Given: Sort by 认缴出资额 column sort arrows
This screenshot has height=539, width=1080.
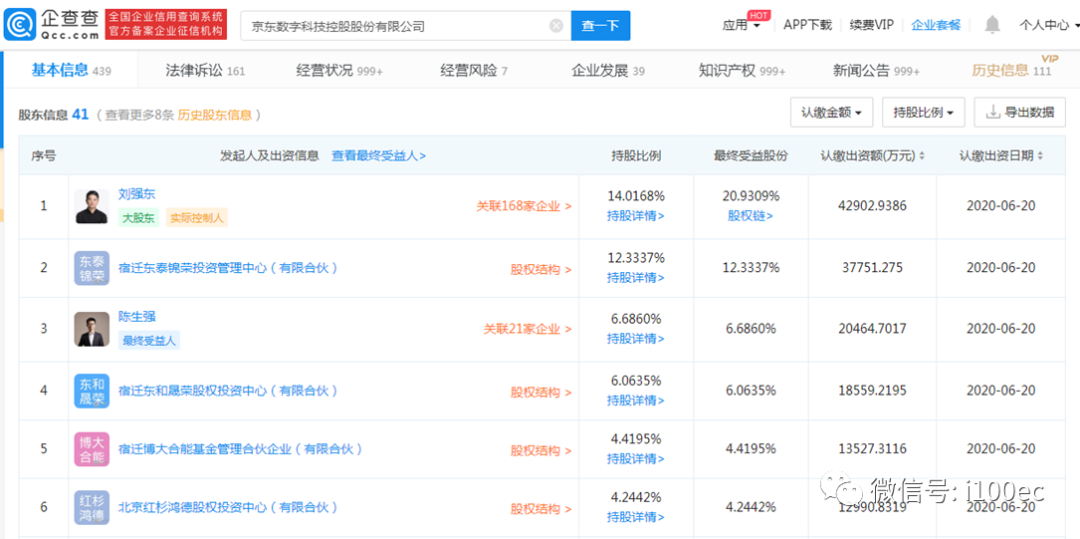Looking at the screenshot, I should click(x=922, y=156).
